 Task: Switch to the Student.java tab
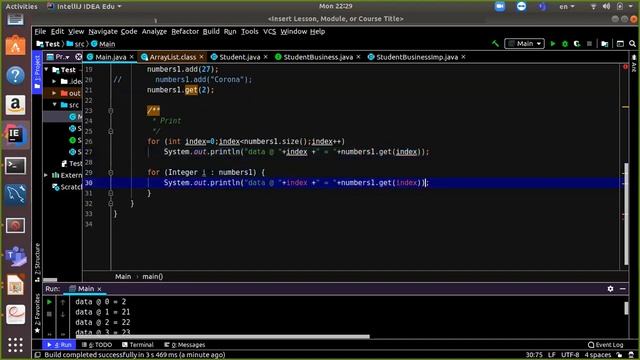[239, 57]
